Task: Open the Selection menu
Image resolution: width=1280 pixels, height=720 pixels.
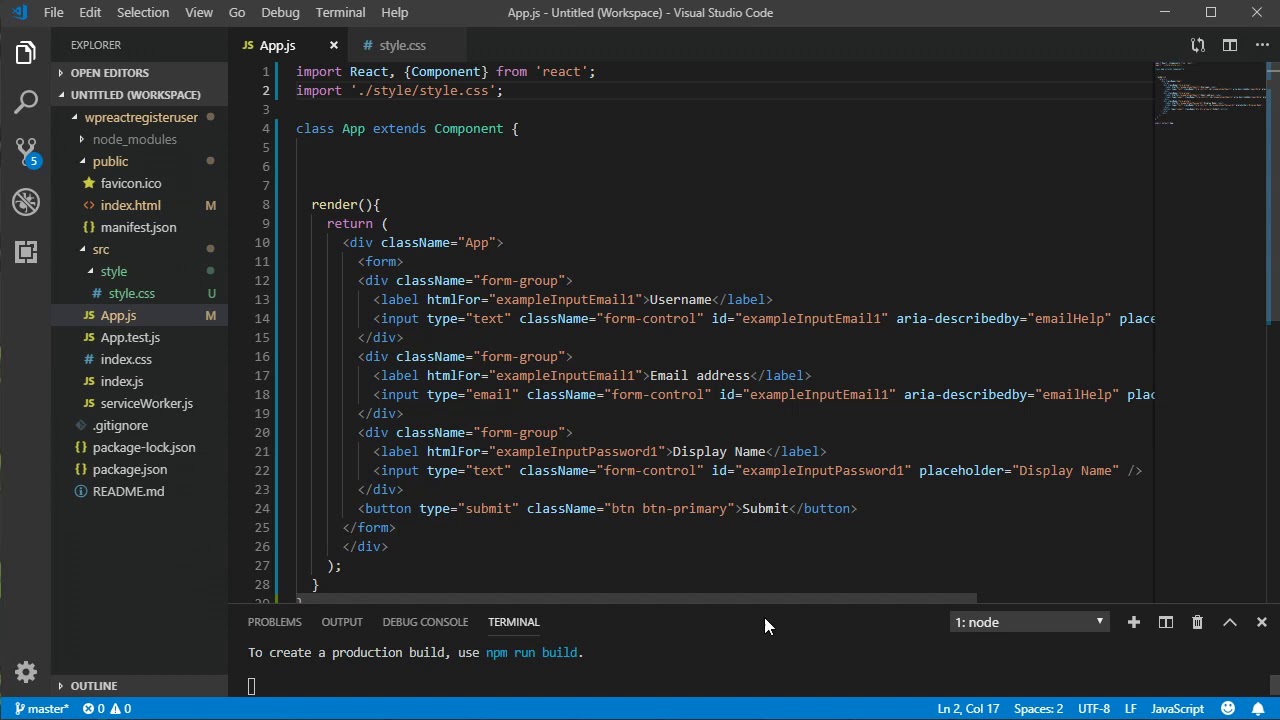Action: (x=143, y=12)
